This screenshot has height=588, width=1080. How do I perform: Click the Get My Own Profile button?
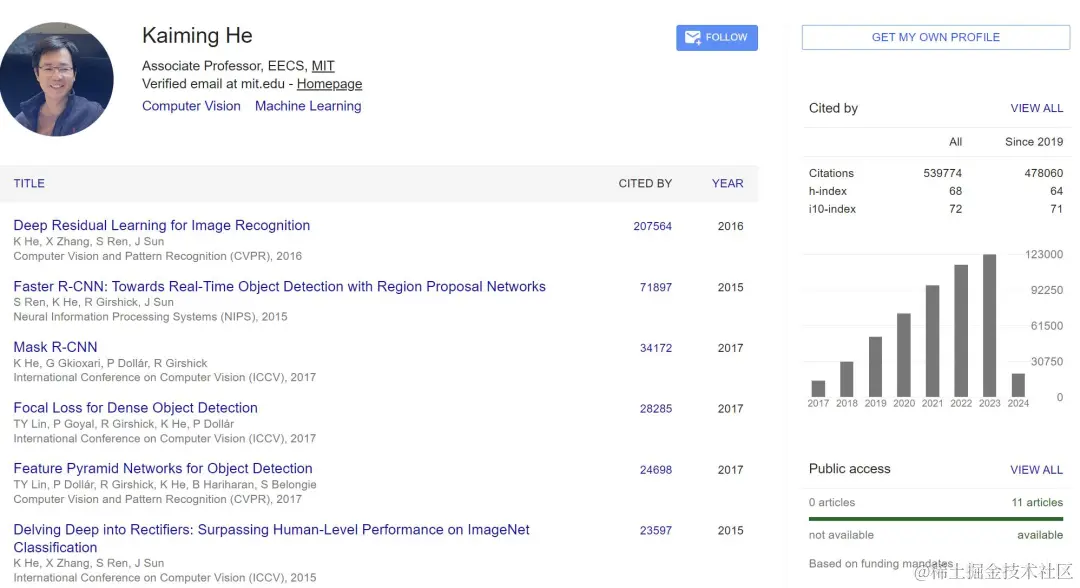(935, 37)
